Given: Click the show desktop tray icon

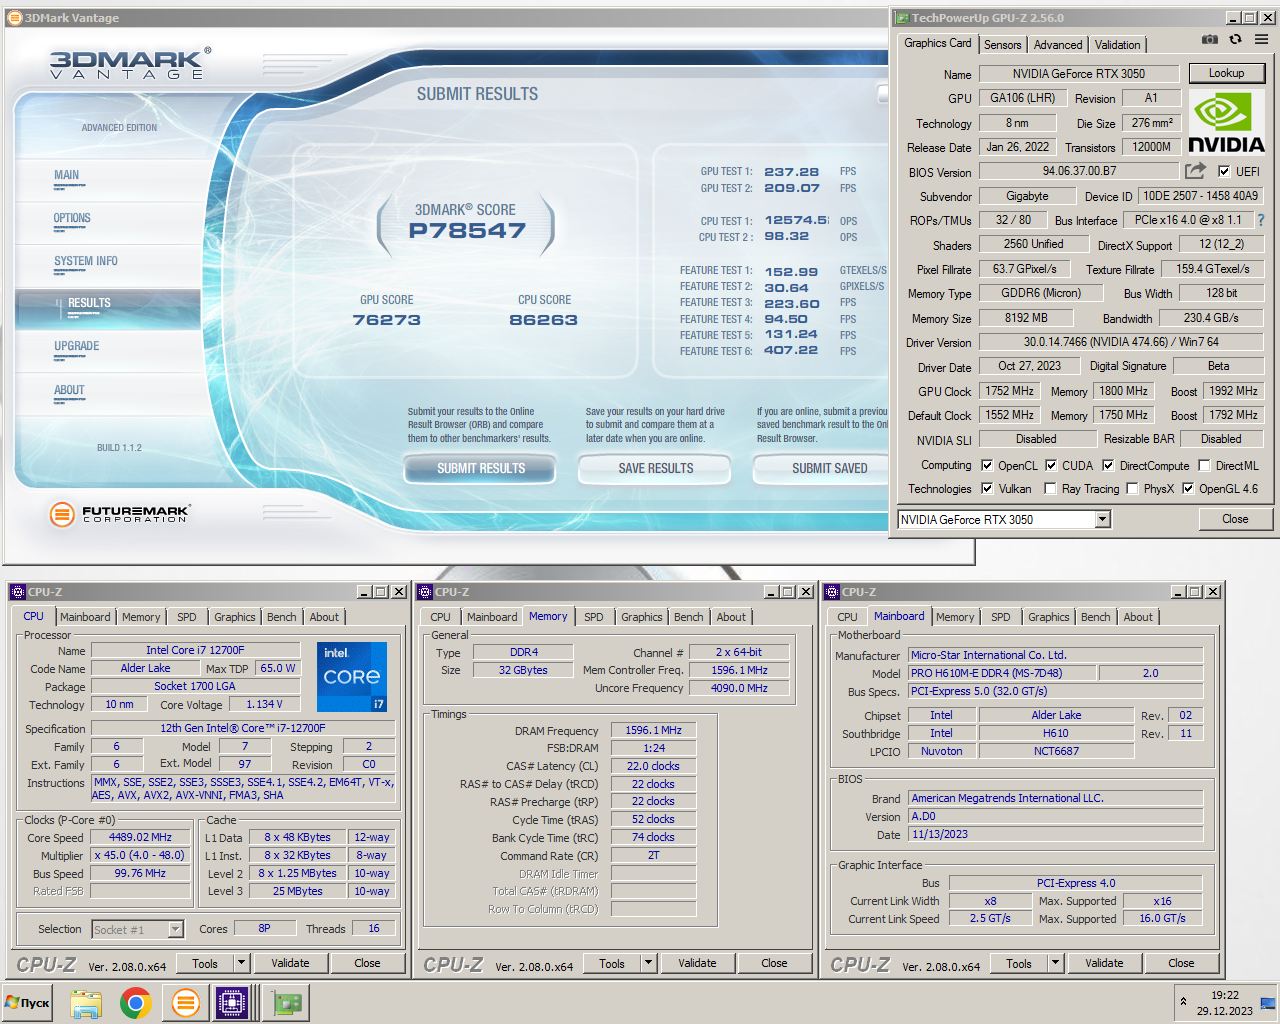Looking at the screenshot, I should (1268, 1003).
